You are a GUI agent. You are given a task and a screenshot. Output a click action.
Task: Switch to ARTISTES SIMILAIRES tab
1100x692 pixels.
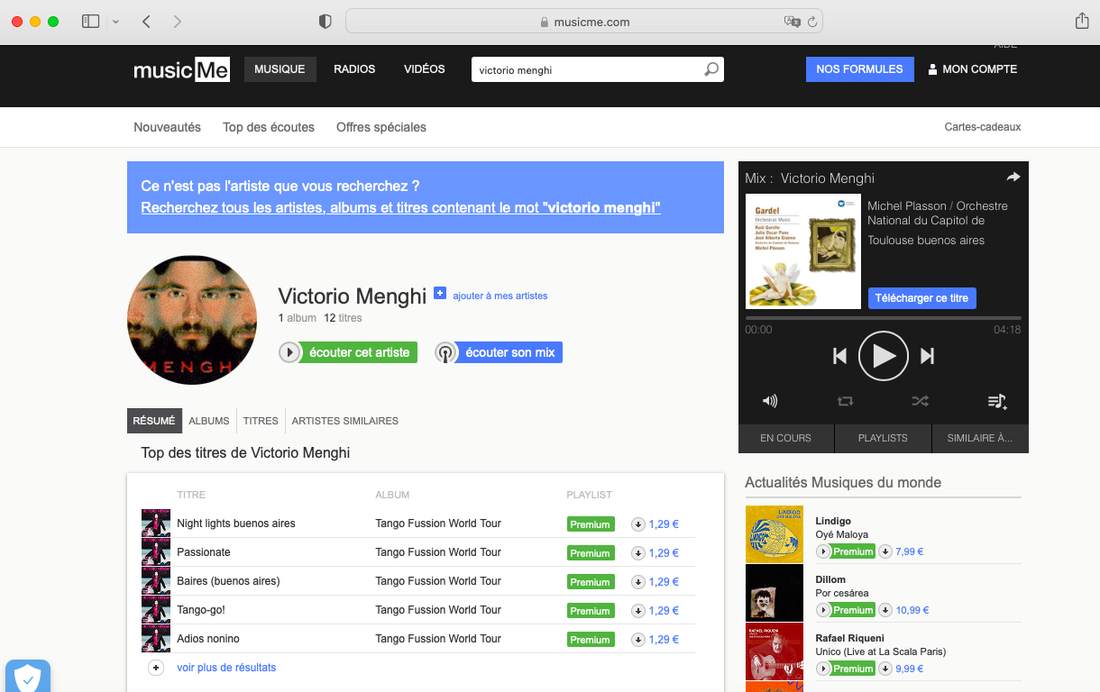(345, 421)
